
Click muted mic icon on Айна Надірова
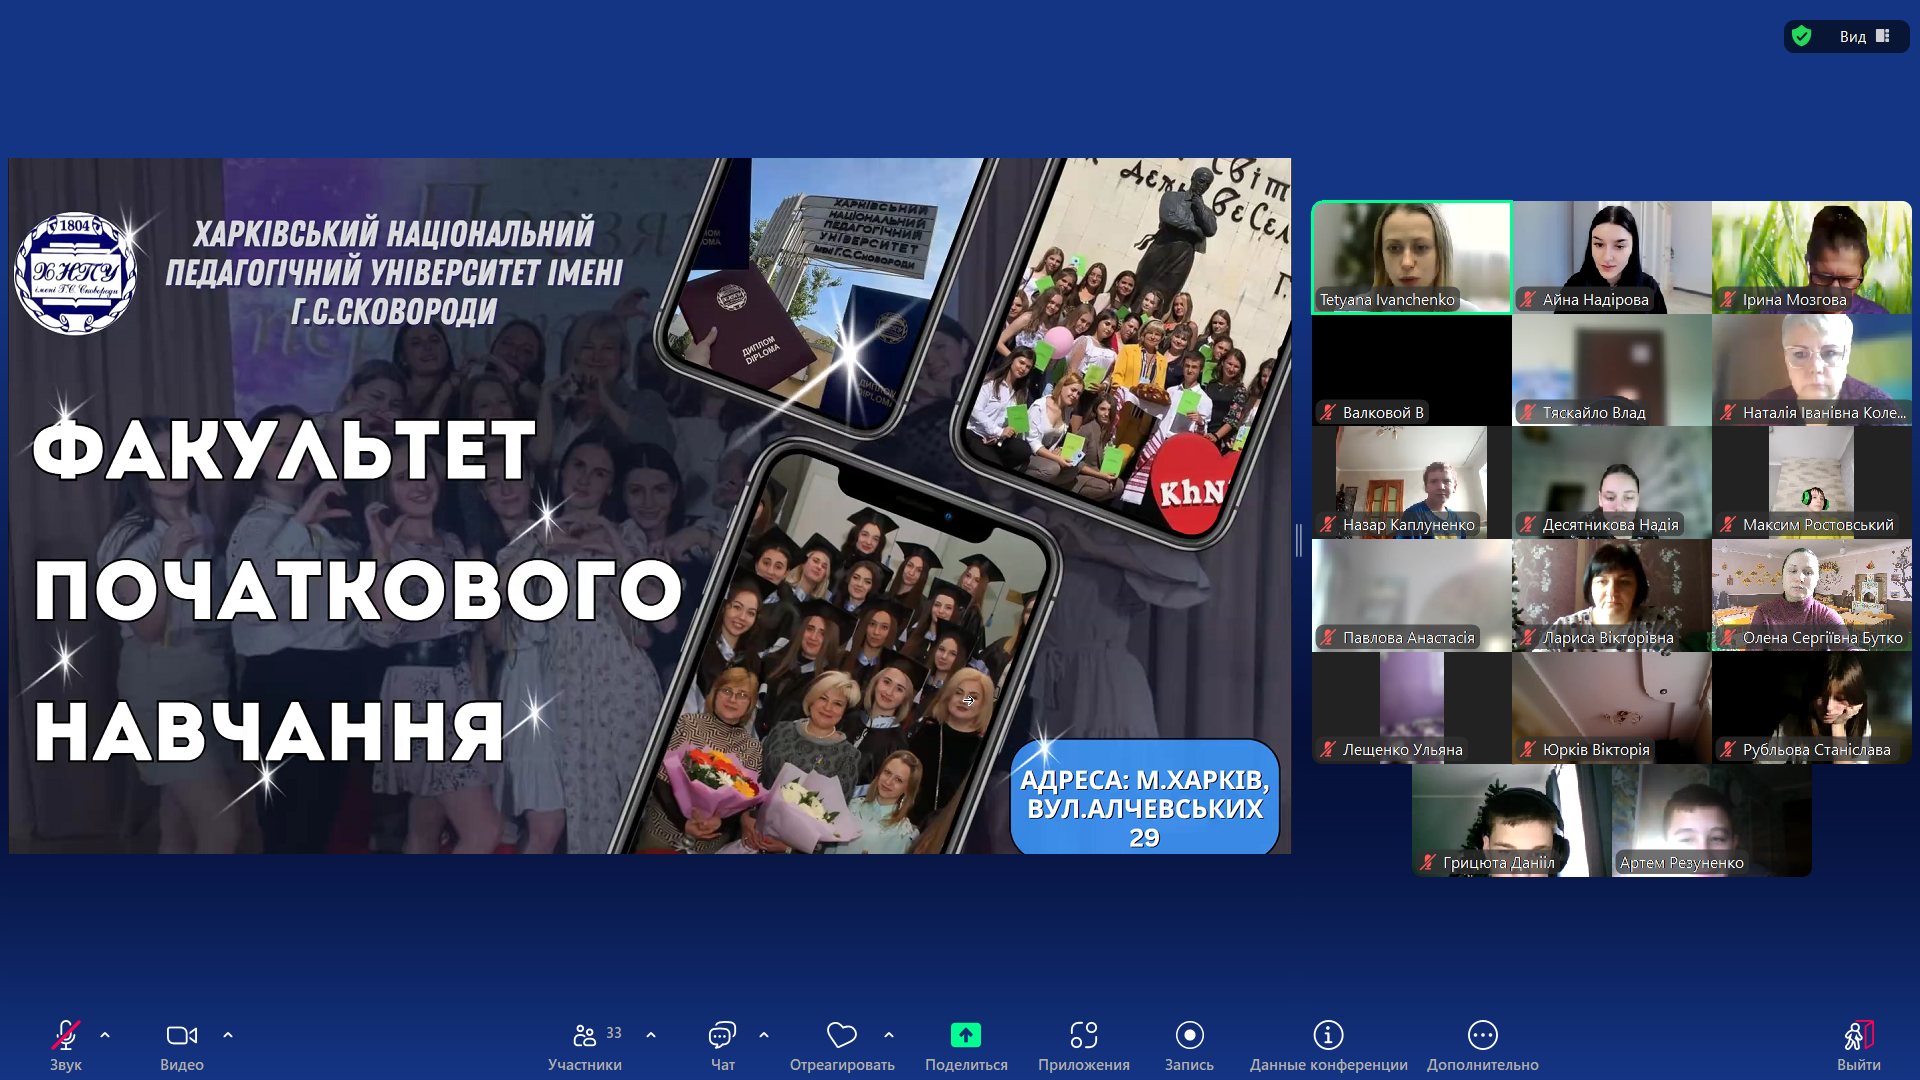(x=1528, y=300)
